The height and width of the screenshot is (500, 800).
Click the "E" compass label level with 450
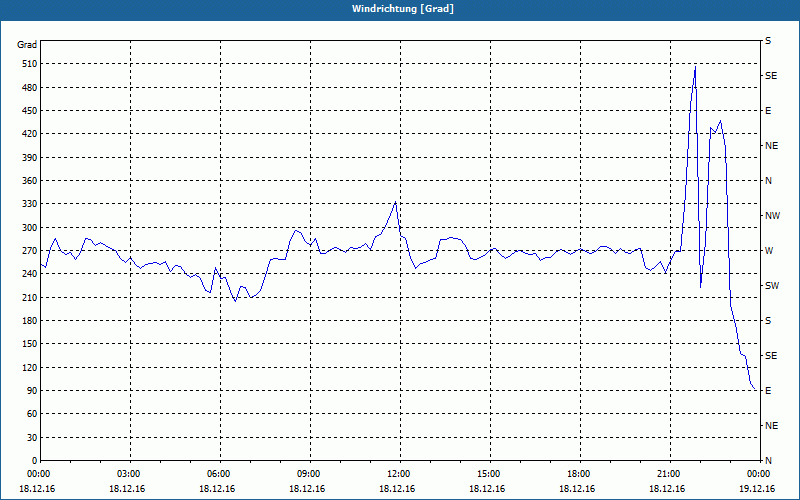tap(768, 111)
